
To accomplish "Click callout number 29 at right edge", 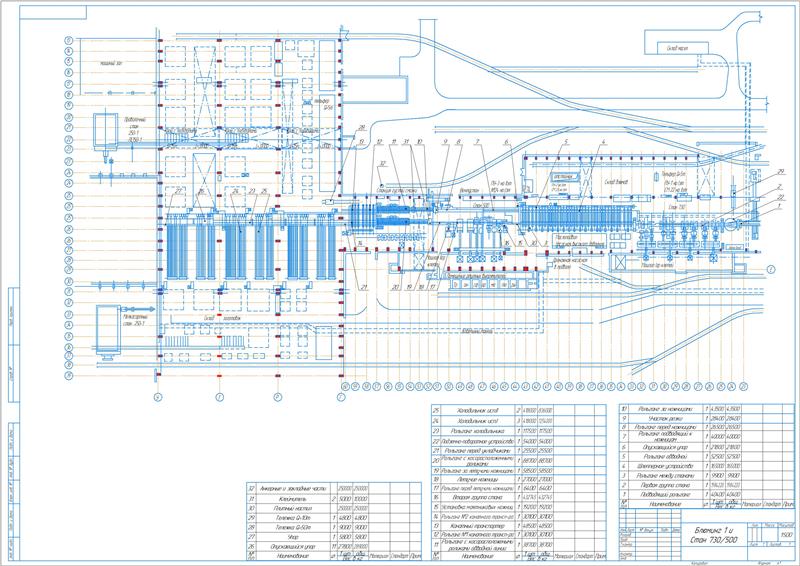I will [x=781, y=172].
